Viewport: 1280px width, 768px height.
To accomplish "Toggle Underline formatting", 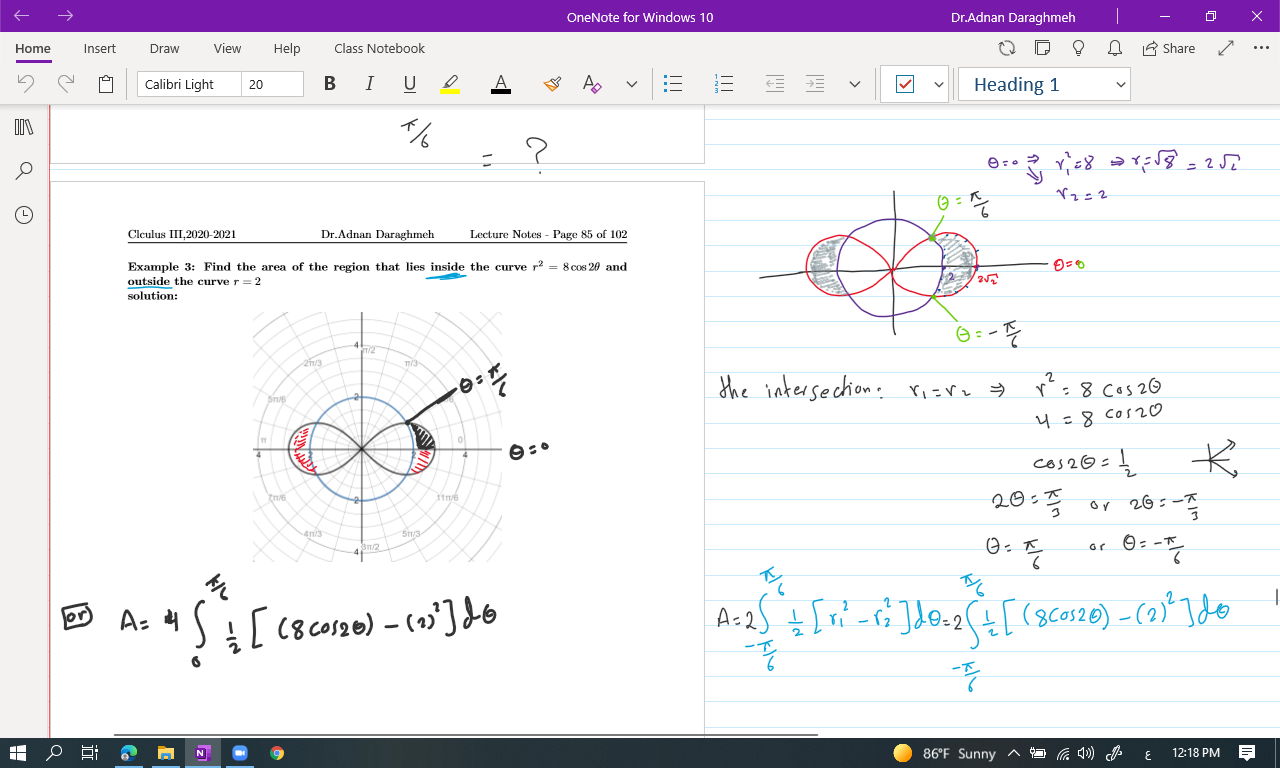I will (410, 84).
